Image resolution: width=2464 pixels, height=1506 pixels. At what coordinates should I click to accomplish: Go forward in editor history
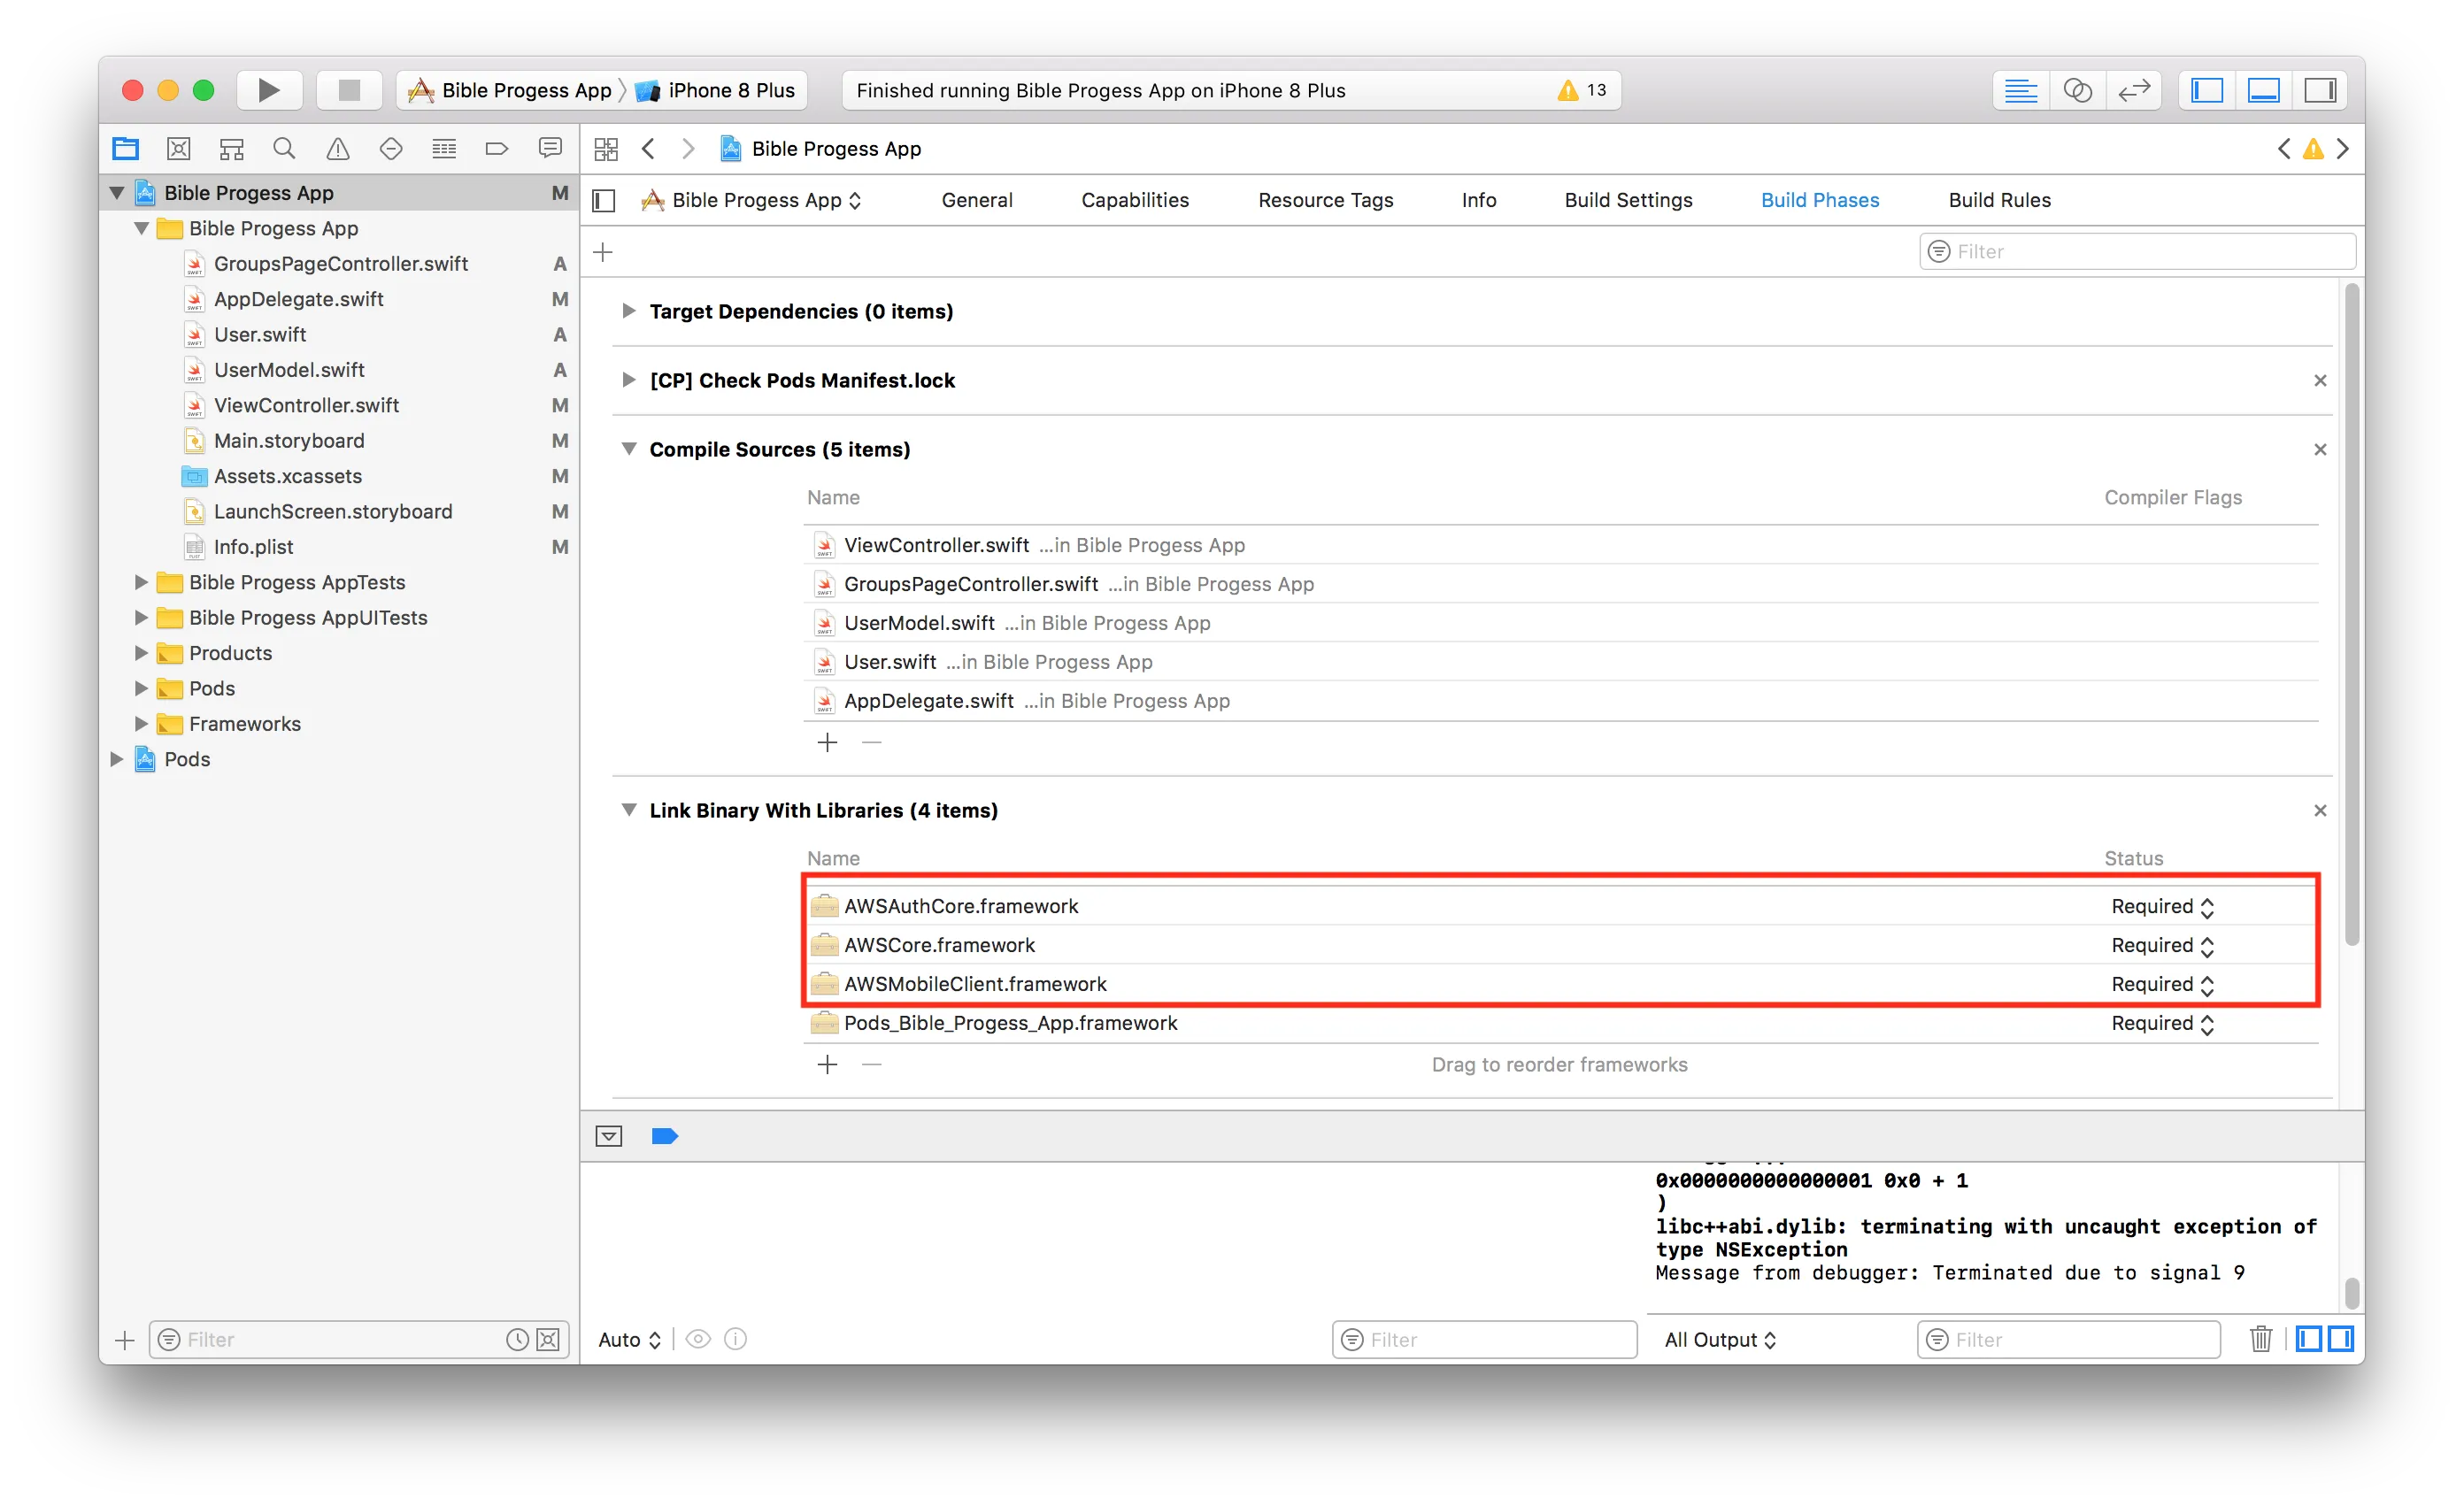(688, 149)
